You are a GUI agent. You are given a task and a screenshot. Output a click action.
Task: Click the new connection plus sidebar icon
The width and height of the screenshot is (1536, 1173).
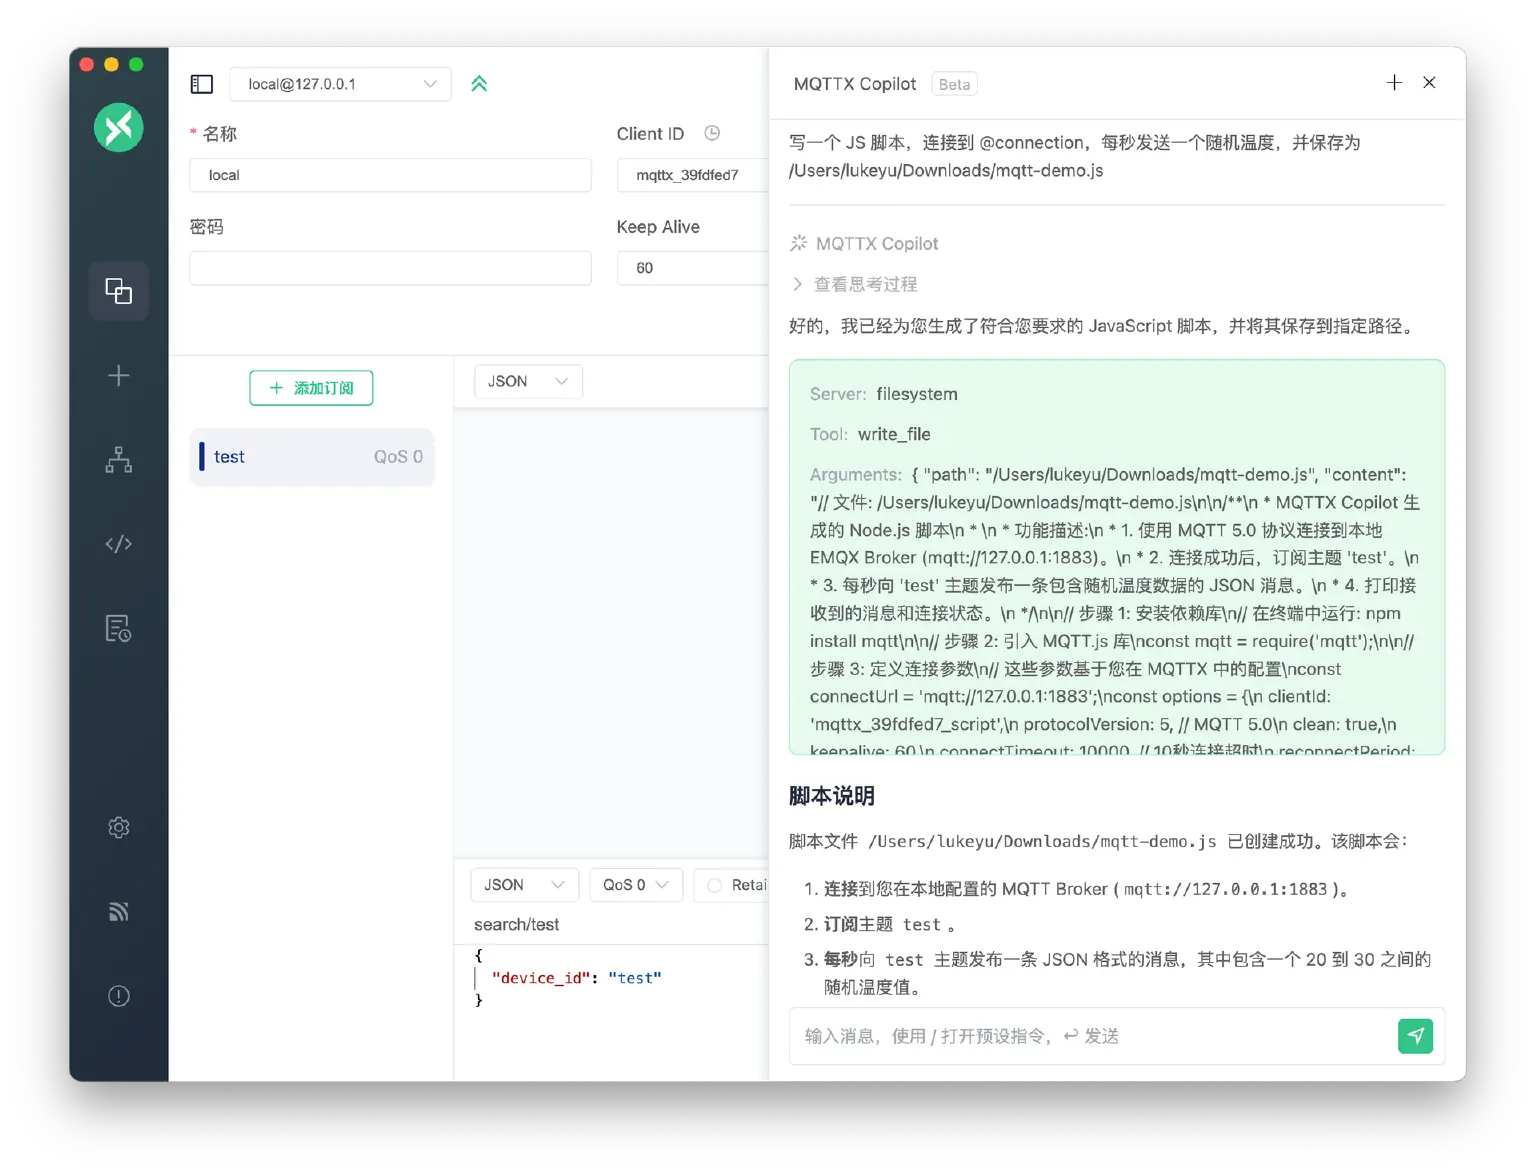pos(119,376)
